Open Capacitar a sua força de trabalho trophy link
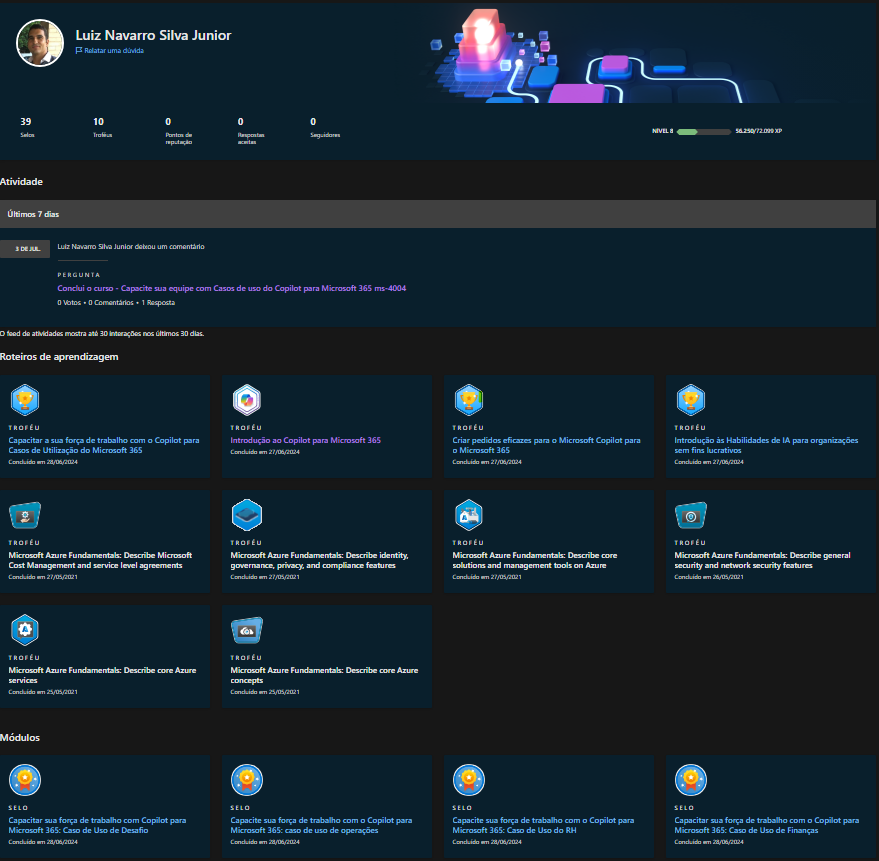The width and height of the screenshot is (879, 861). (x=104, y=445)
